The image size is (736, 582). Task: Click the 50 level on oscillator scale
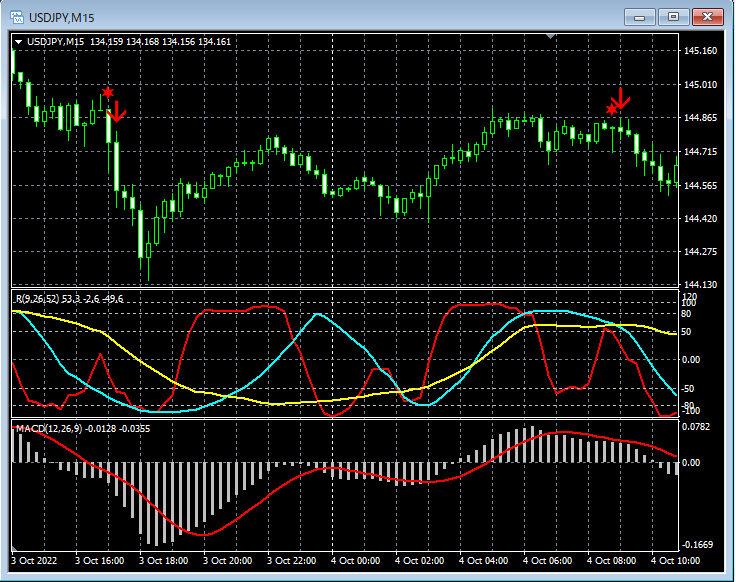point(686,332)
